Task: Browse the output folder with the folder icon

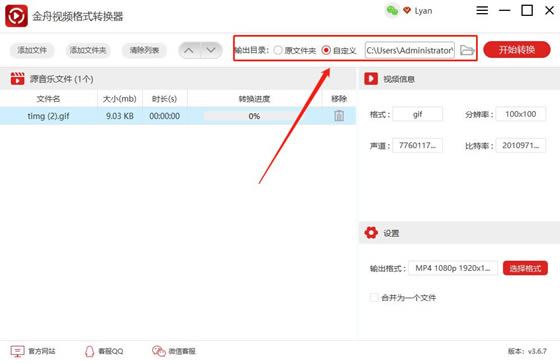Action: point(467,50)
